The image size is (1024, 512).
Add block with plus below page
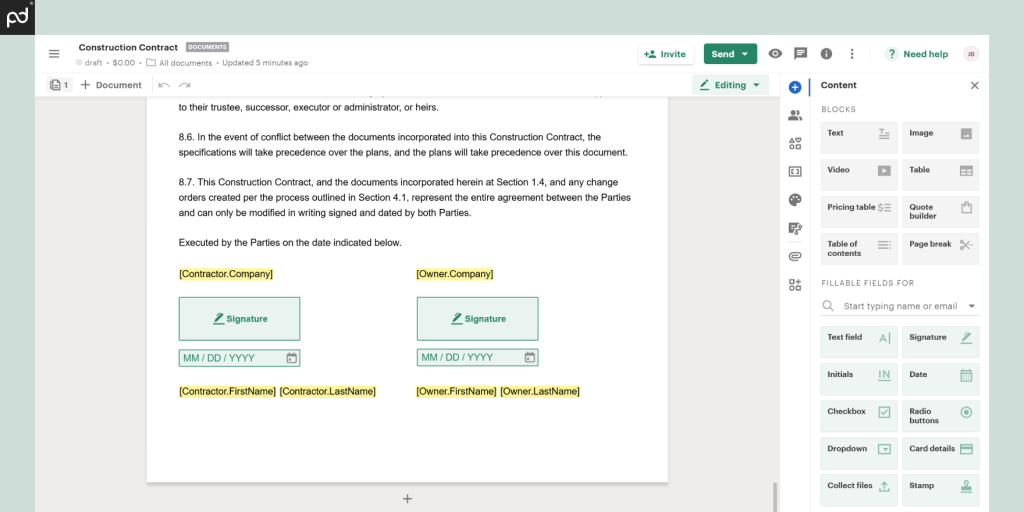coord(408,499)
